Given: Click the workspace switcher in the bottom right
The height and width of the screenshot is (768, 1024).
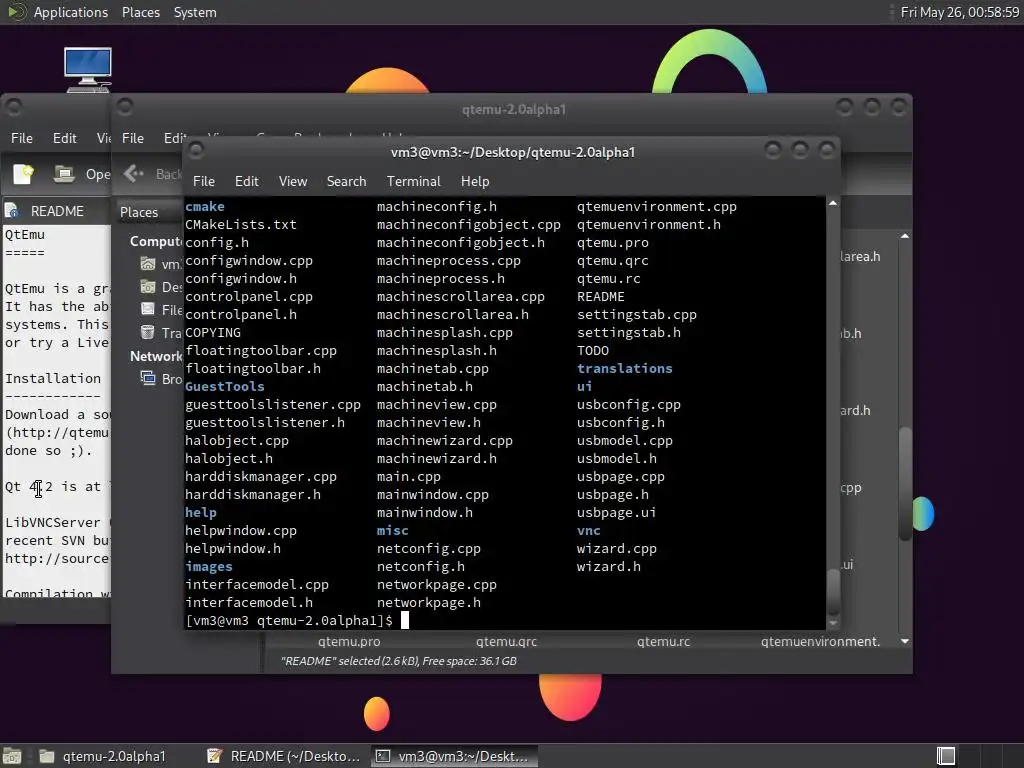Looking at the screenshot, I should pyautogui.click(x=946, y=756).
